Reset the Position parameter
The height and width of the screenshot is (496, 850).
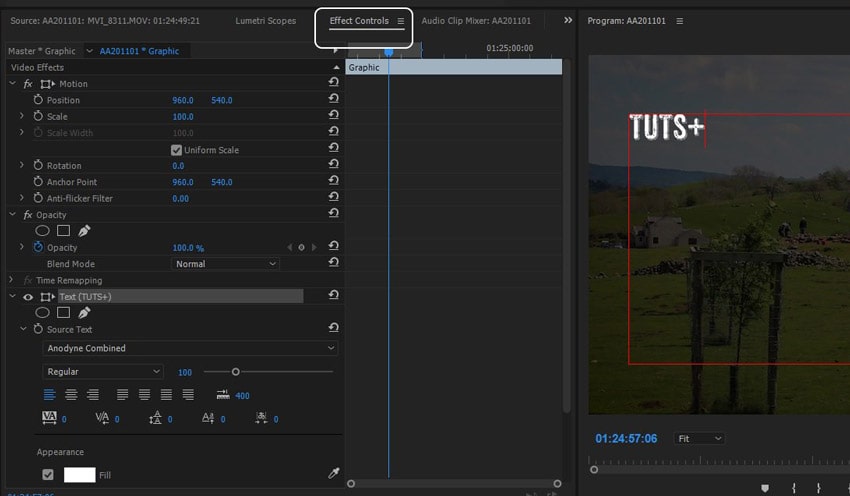(333, 100)
